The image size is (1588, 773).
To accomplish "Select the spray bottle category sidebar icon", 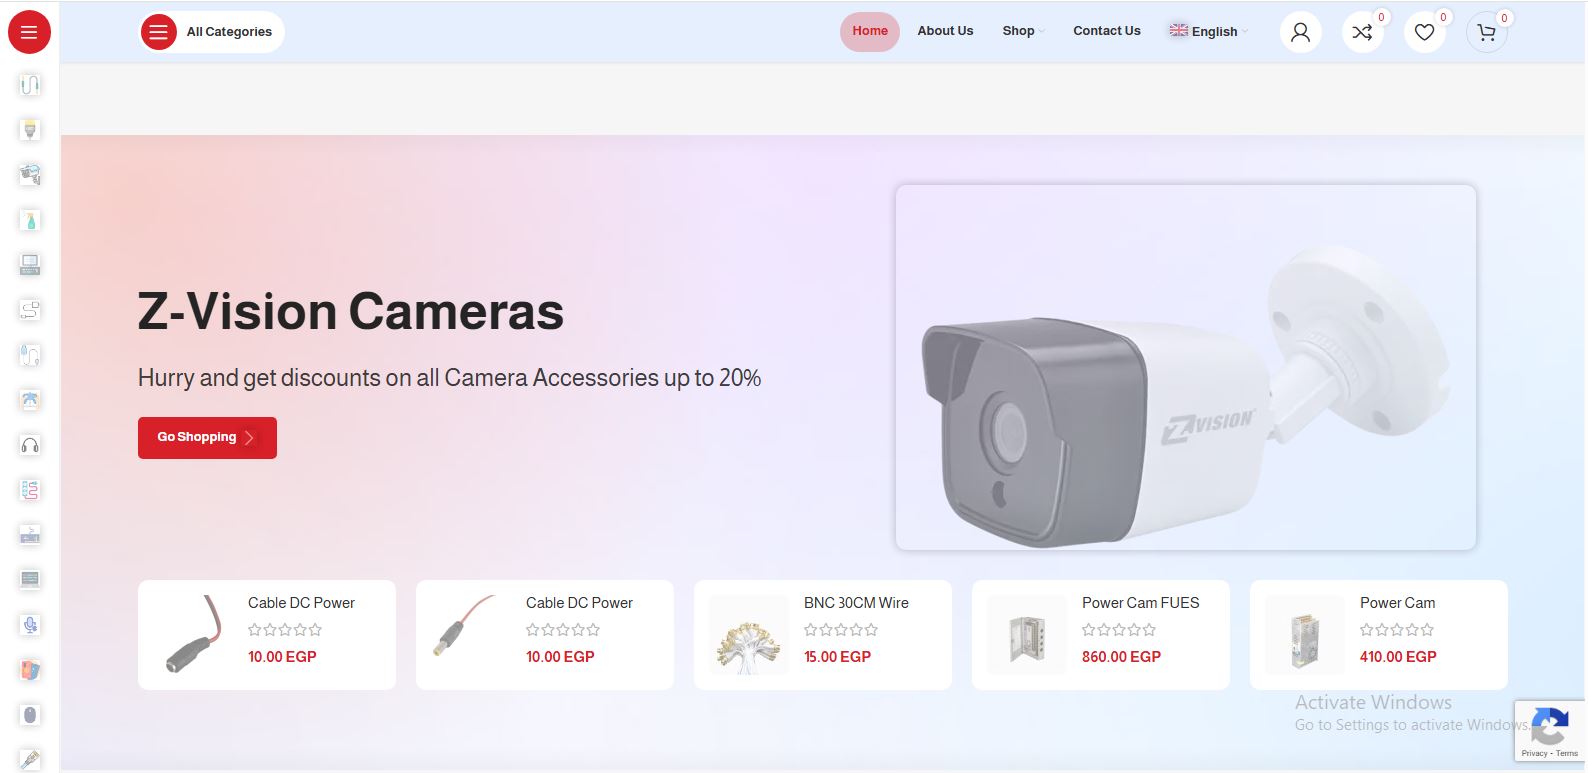I will (x=30, y=220).
